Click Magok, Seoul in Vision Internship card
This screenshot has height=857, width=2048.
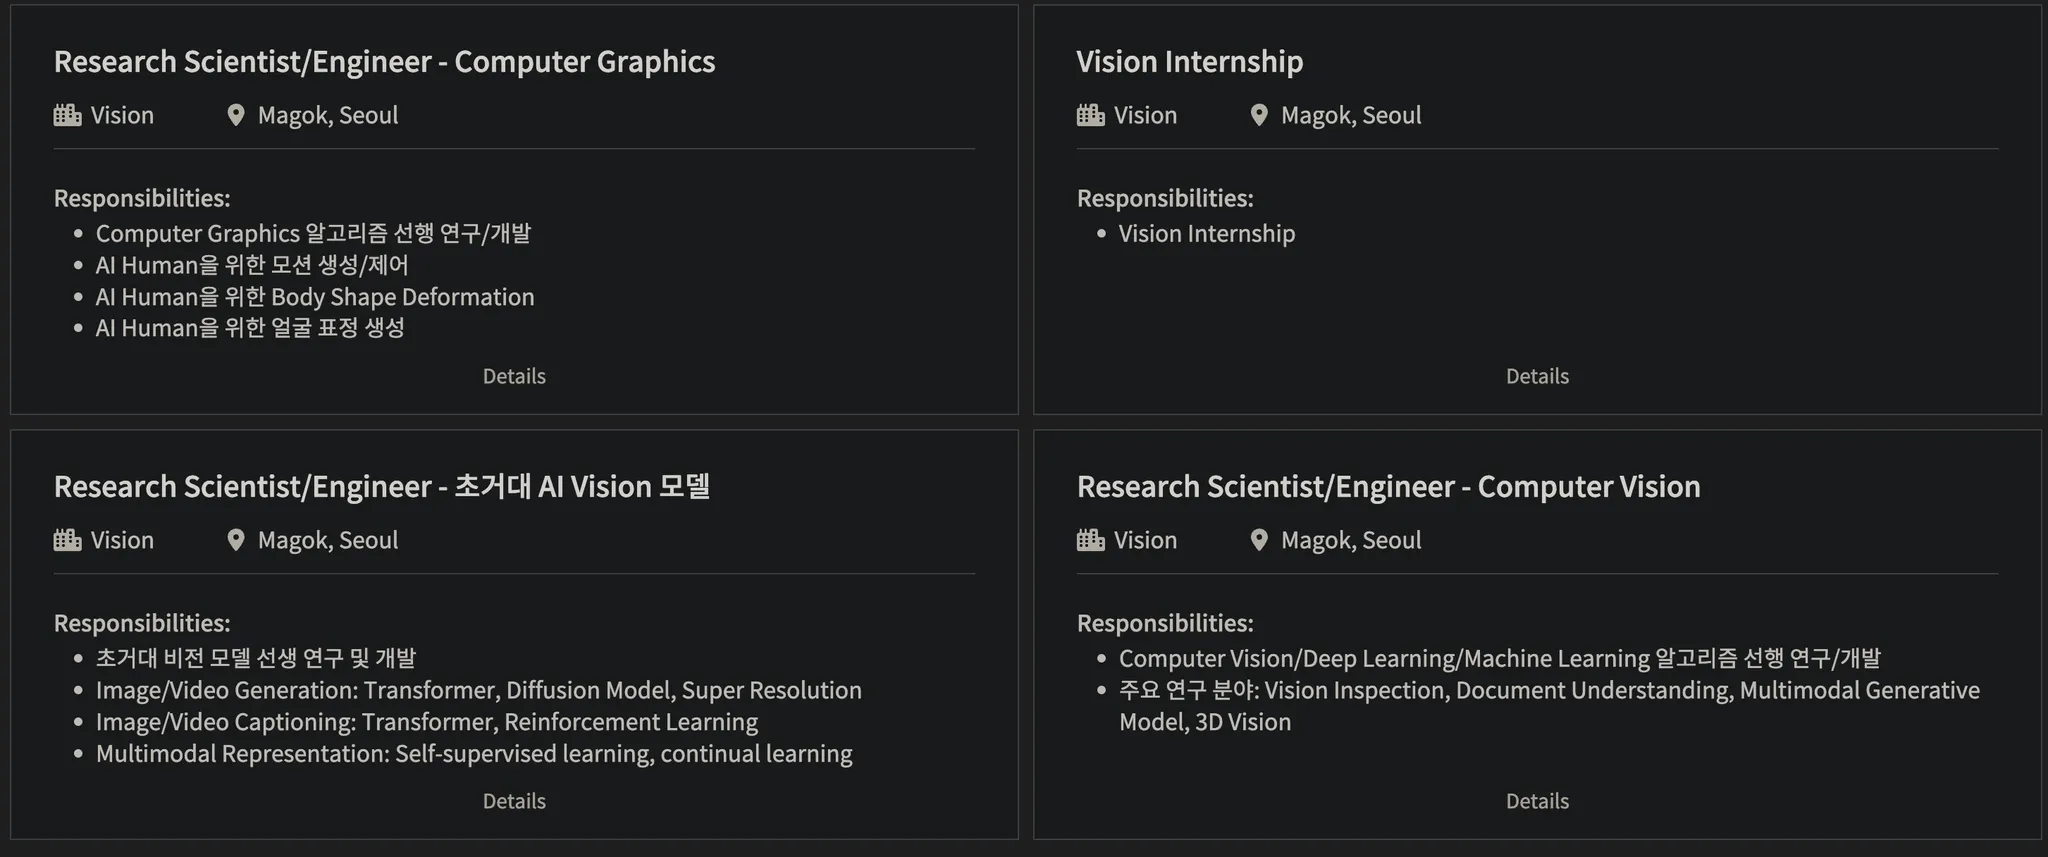click(x=1350, y=115)
